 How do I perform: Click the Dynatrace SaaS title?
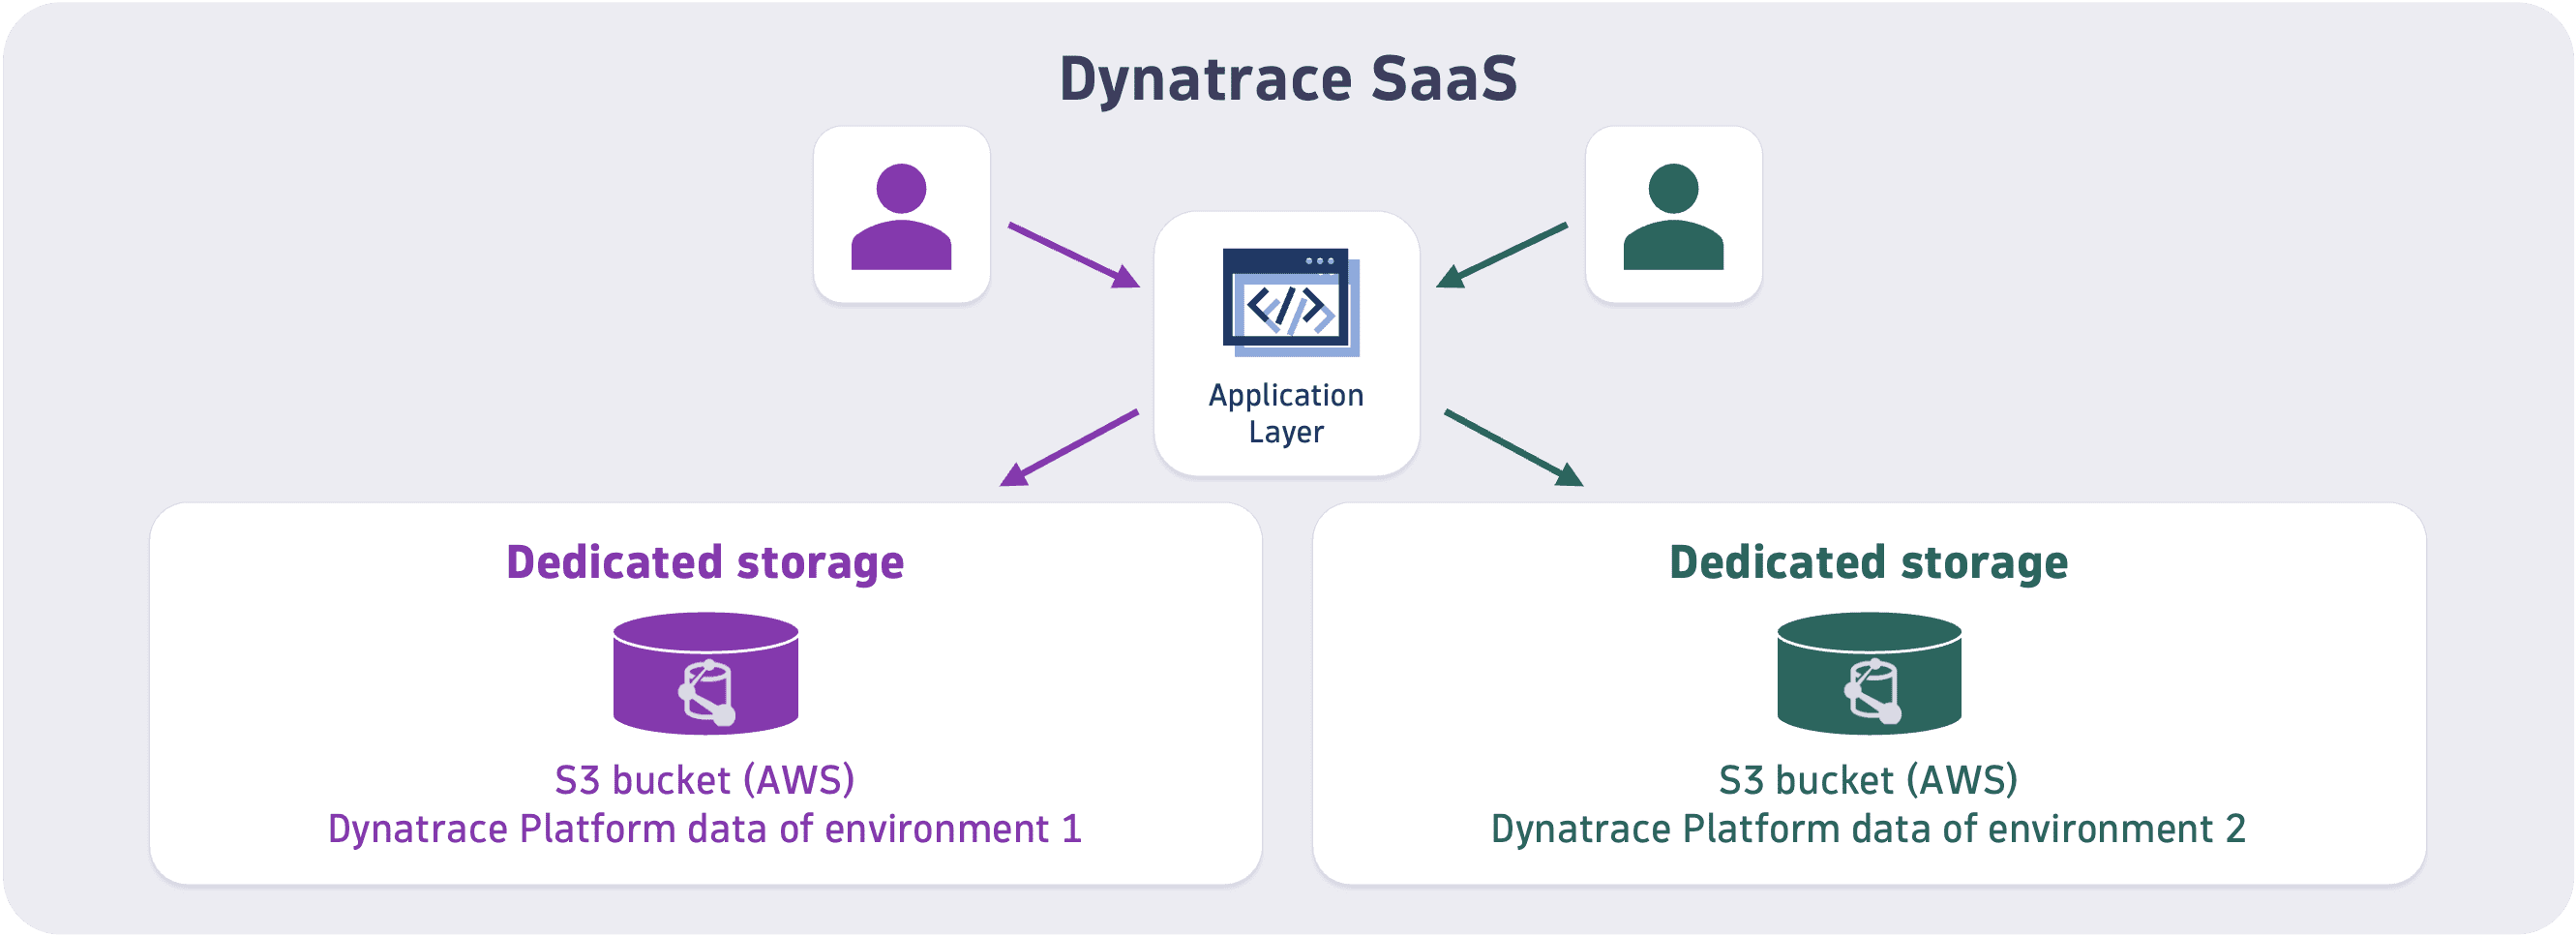[x=1288, y=79]
